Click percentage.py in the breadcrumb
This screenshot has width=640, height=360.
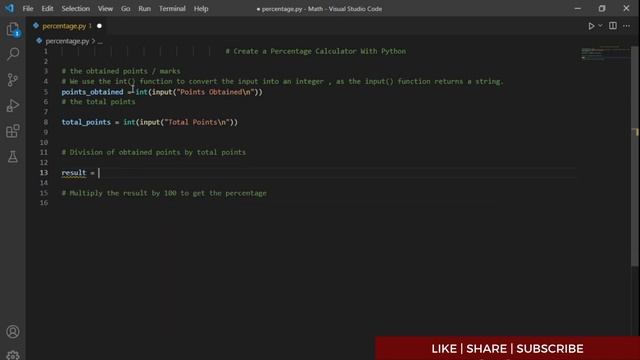click(67, 41)
